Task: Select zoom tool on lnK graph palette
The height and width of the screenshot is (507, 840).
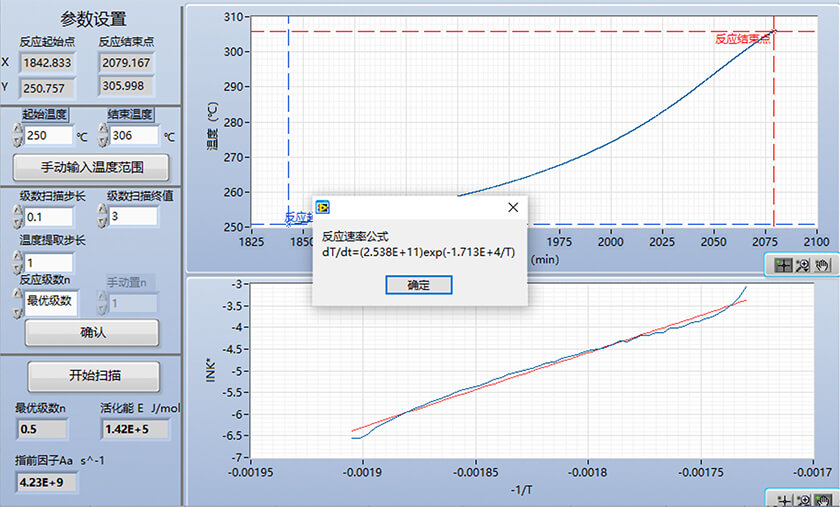Action: (803, 498)
